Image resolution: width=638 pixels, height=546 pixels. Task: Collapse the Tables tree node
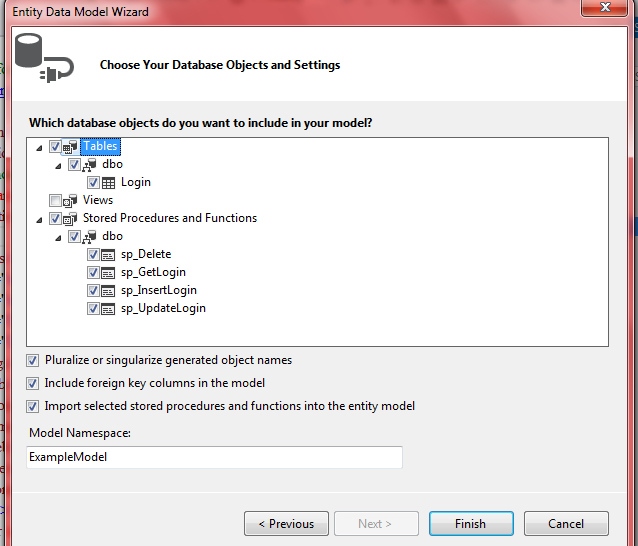tap(39, 148)
